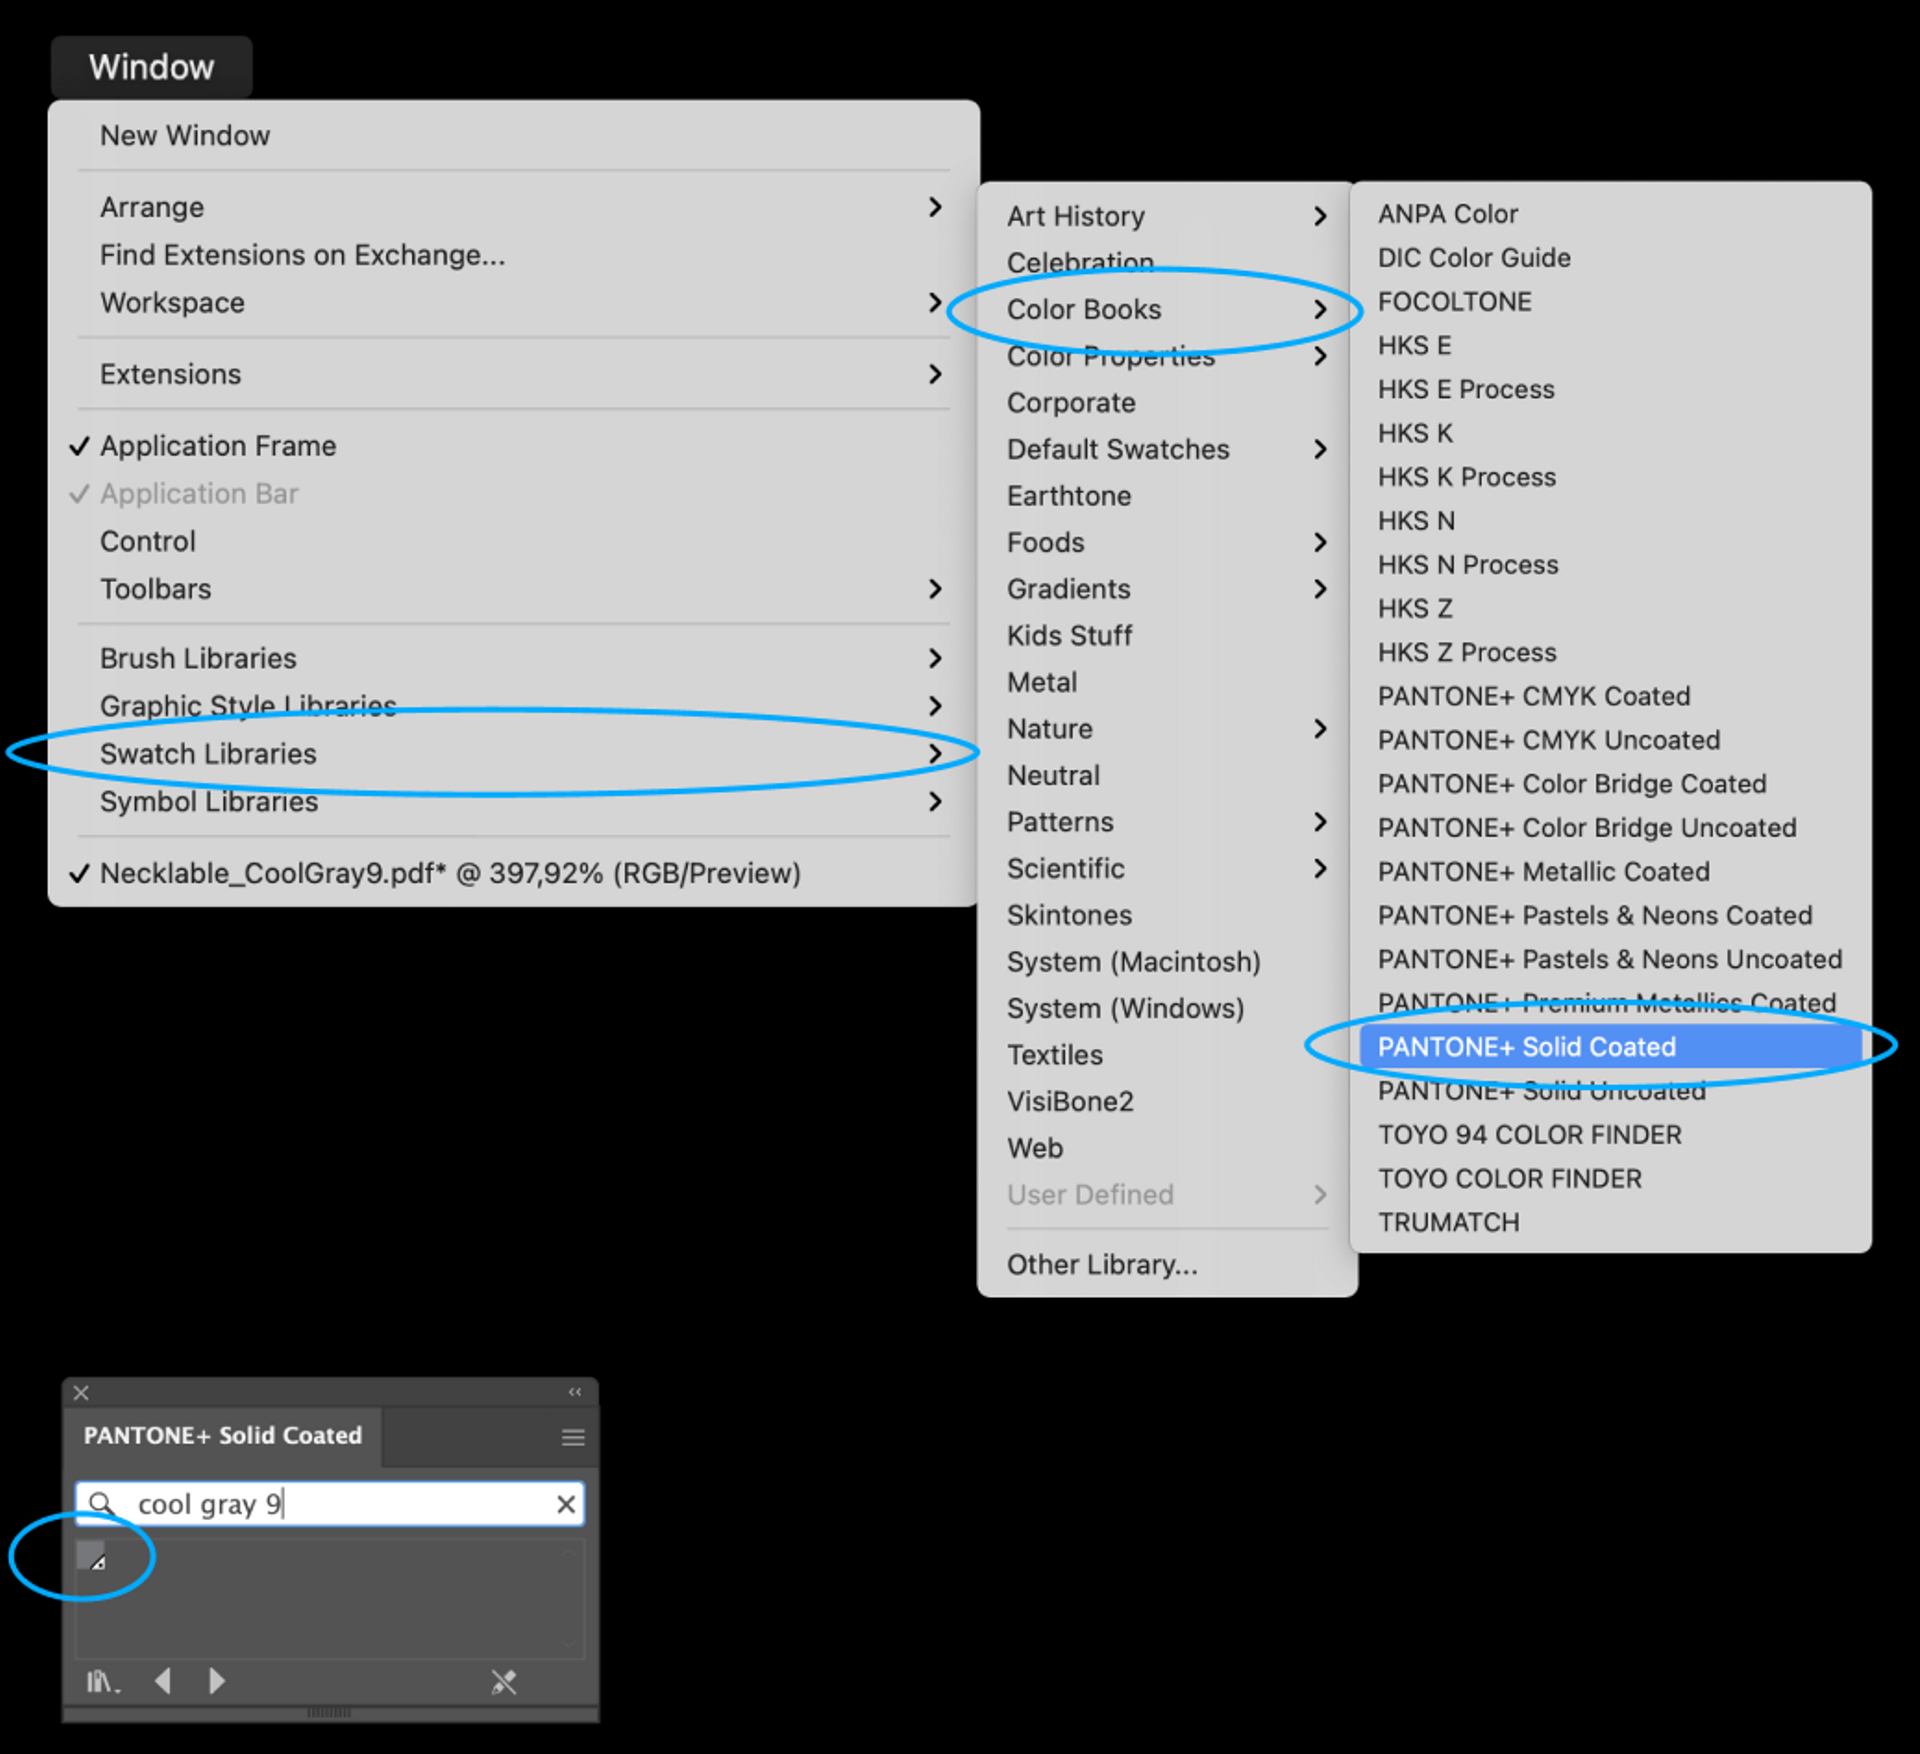The height and width of the screenshot is (1754, 1920).
Task: Clear the swatch search field text
Action: point(566,1504)
